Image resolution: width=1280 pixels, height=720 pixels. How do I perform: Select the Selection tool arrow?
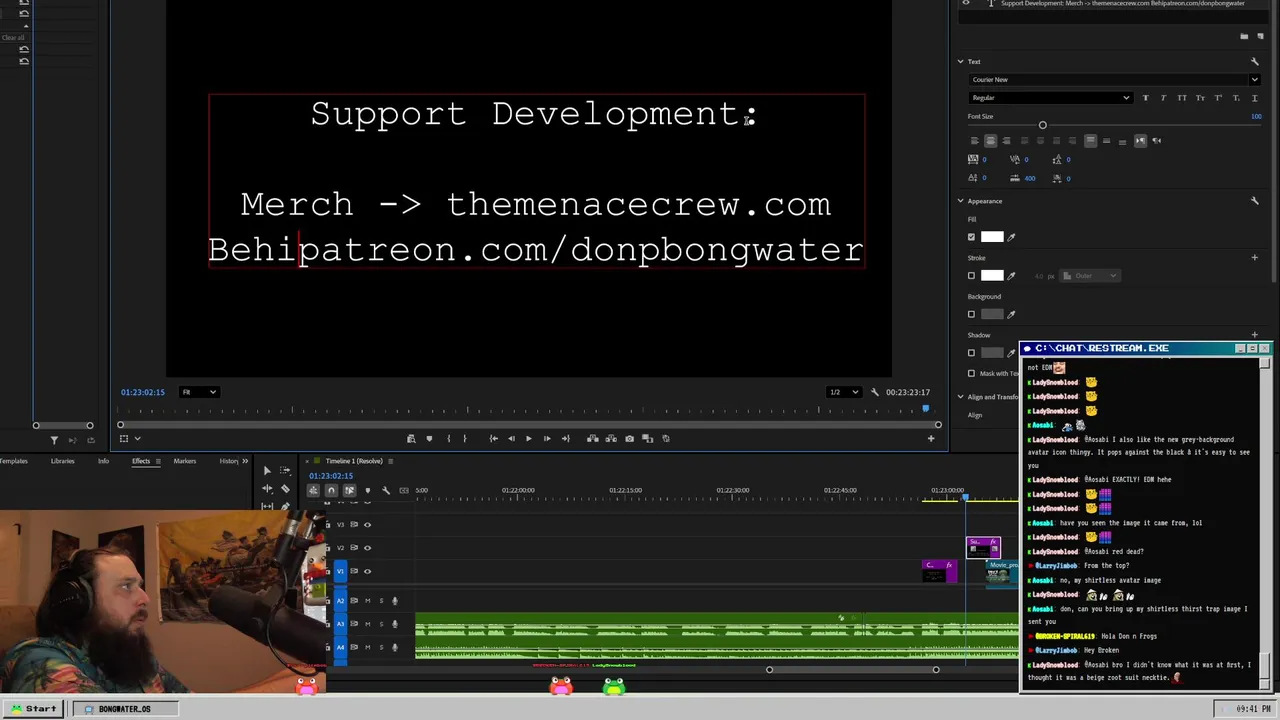[267, 470]
